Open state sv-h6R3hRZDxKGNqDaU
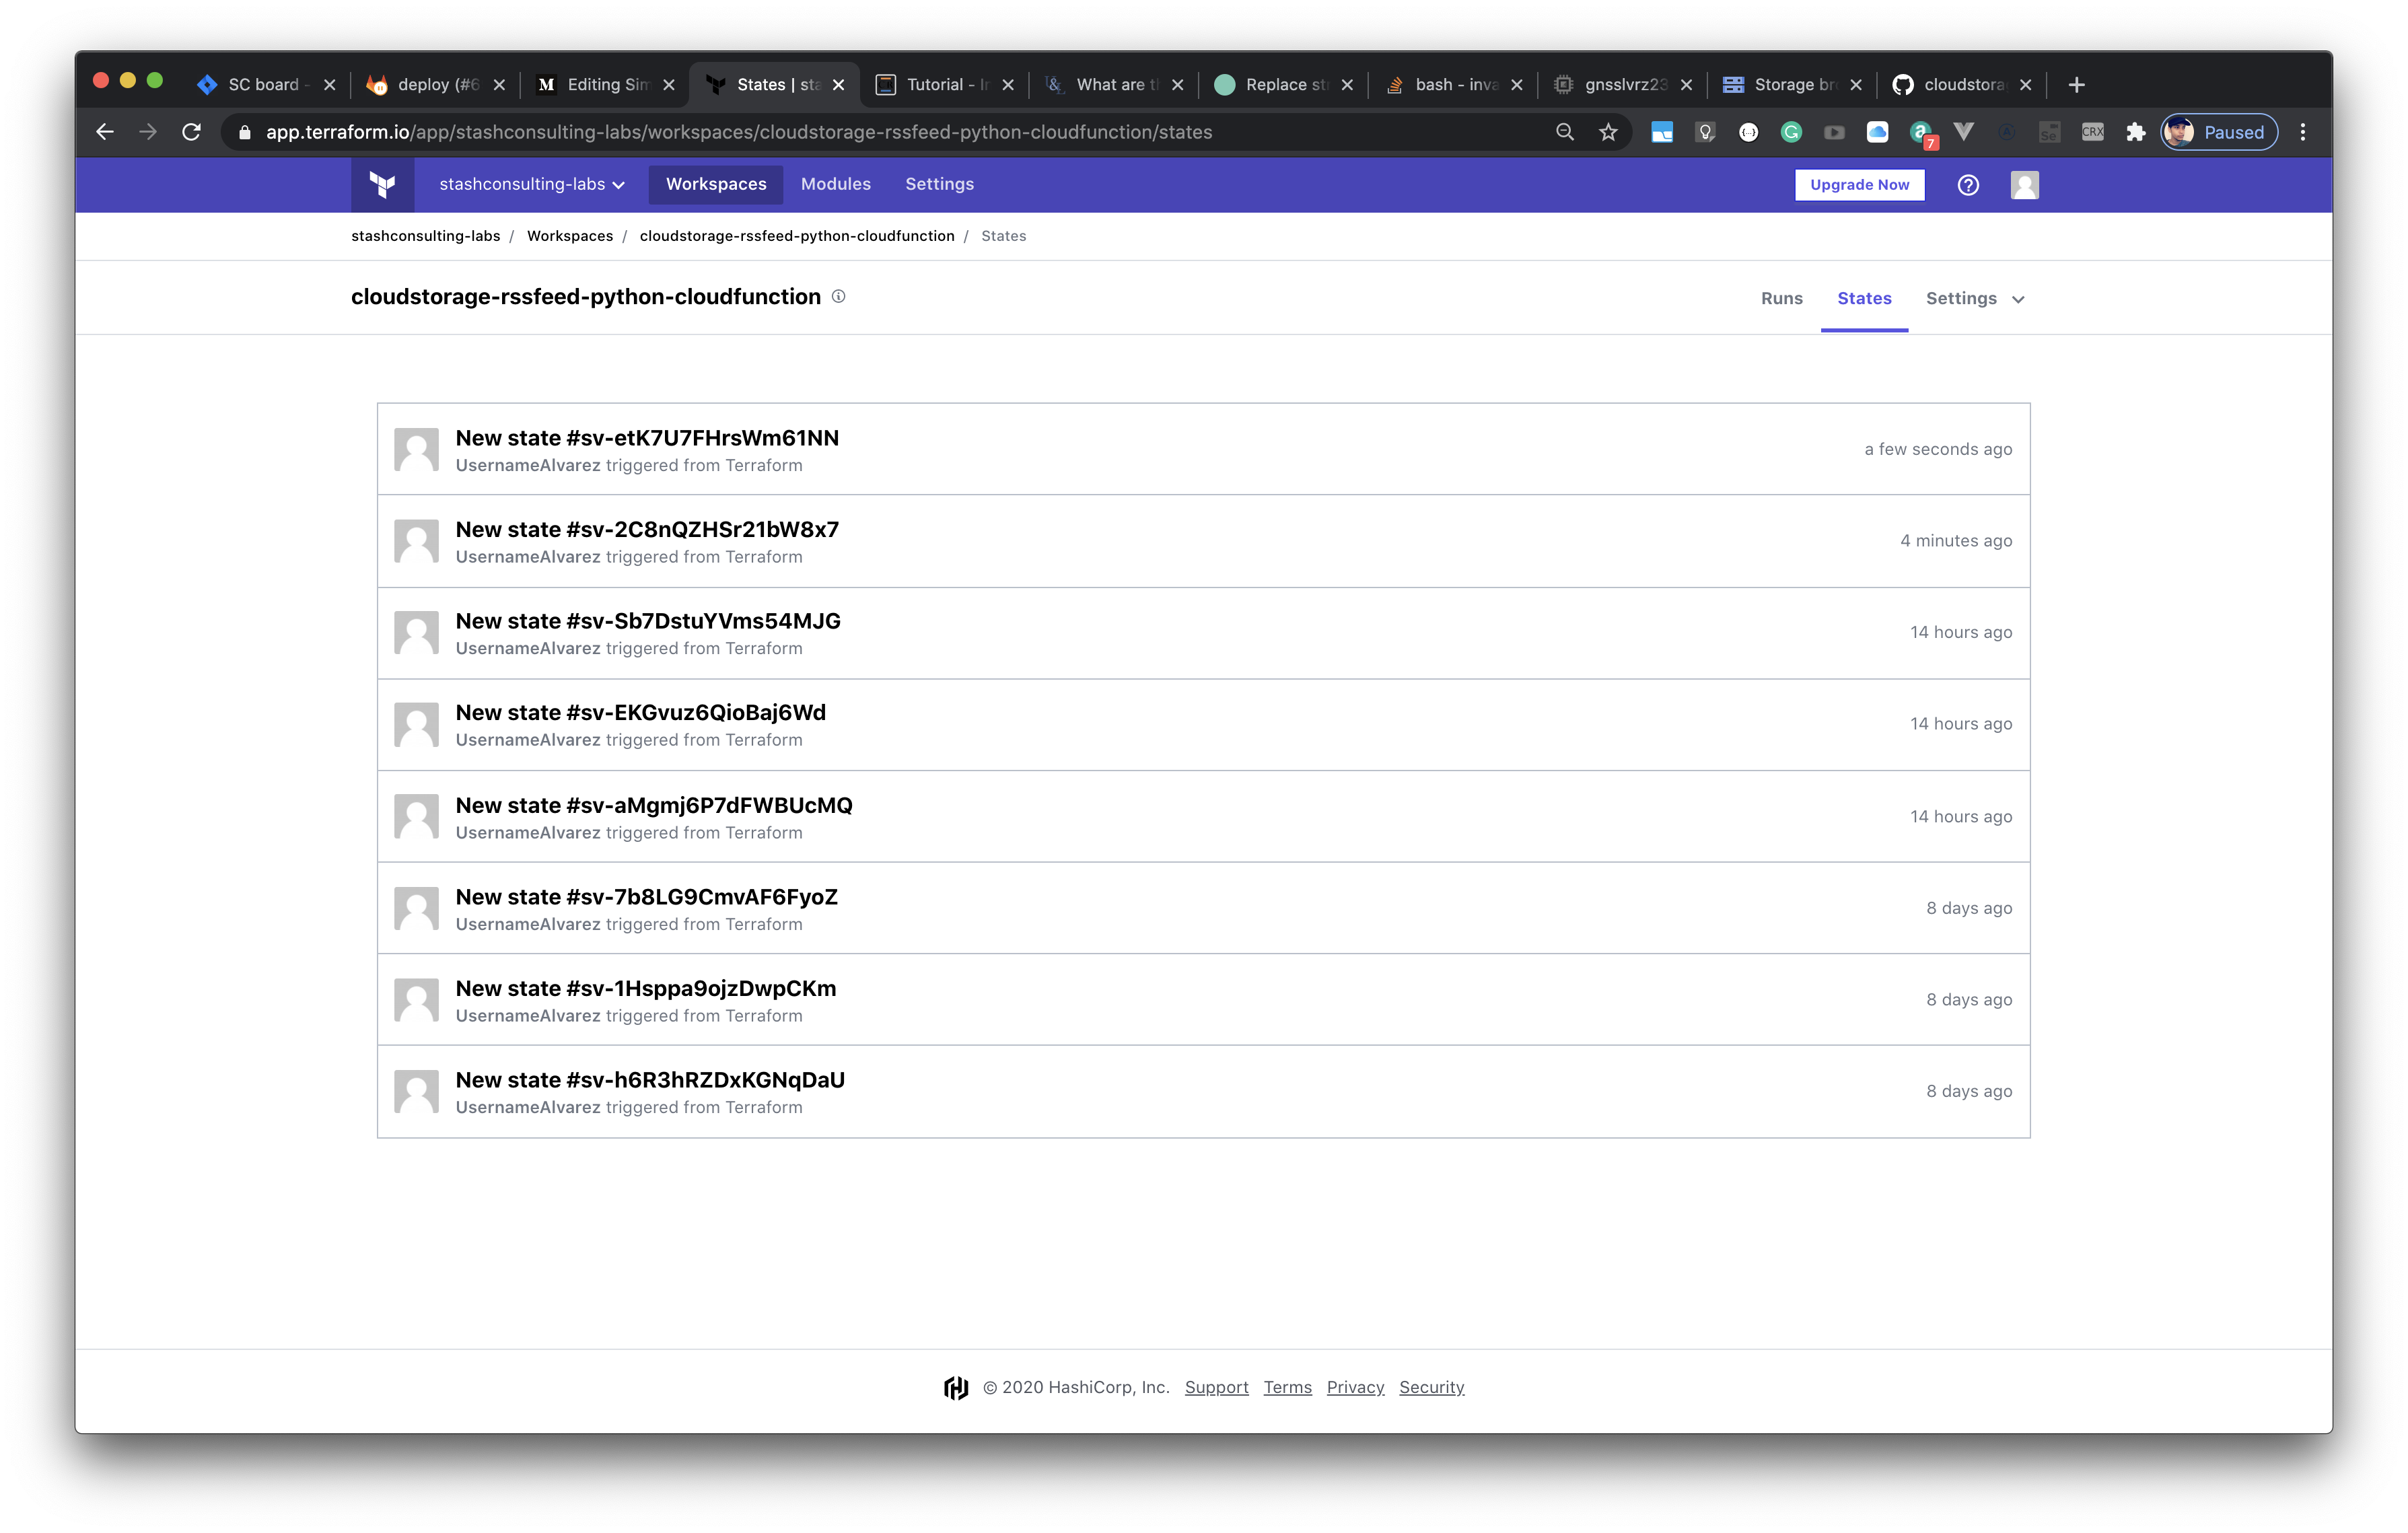The height and width of the screenshot is (1533, 2408). pyautogui.click(x=650, y=1080)
